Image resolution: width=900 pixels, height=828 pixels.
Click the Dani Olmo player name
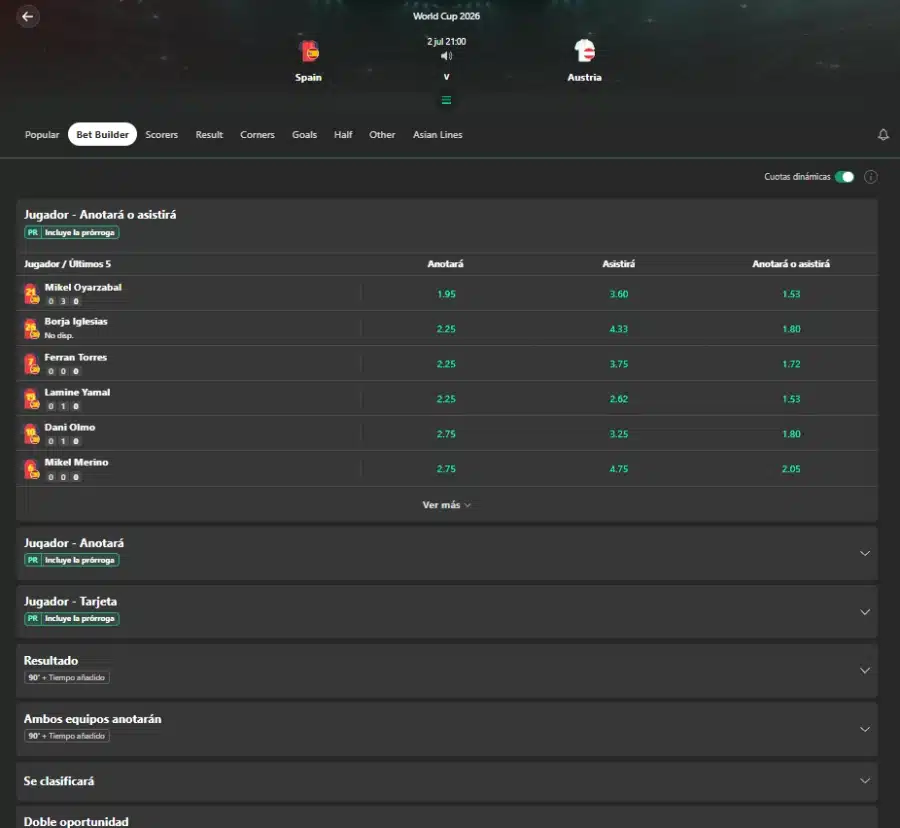pyautogui.click(x=70, y=427)
